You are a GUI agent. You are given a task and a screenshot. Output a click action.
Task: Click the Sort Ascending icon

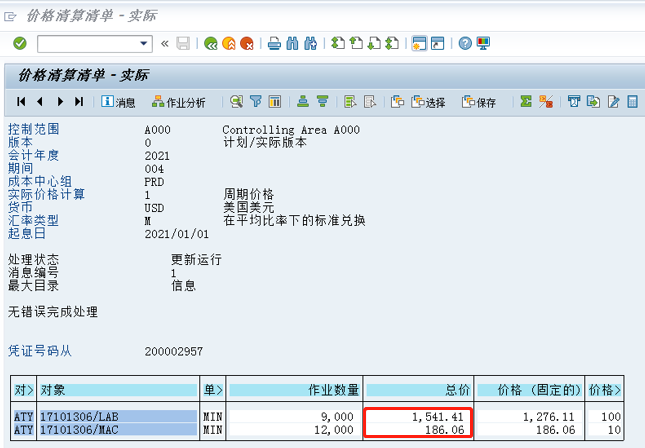[x=303, y=102]
